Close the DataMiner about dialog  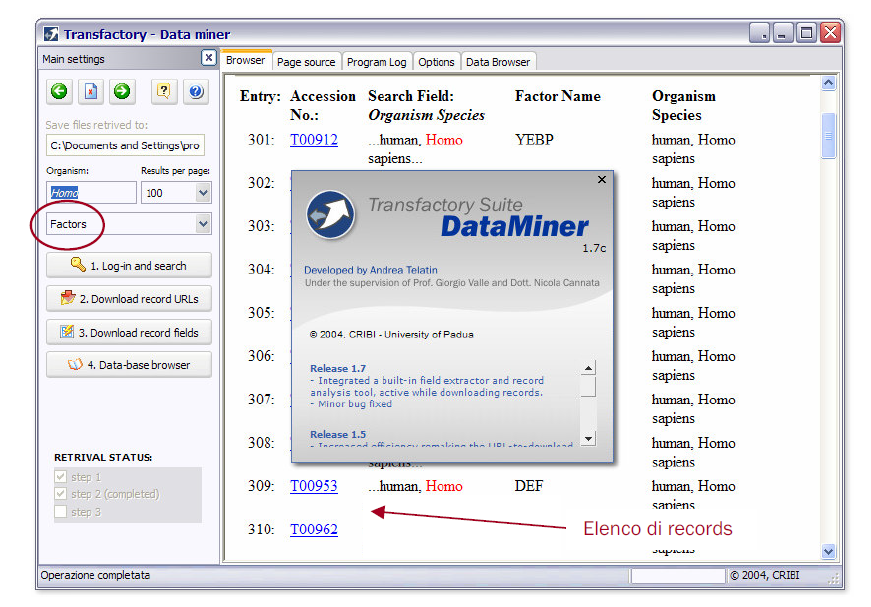(602, 179)
